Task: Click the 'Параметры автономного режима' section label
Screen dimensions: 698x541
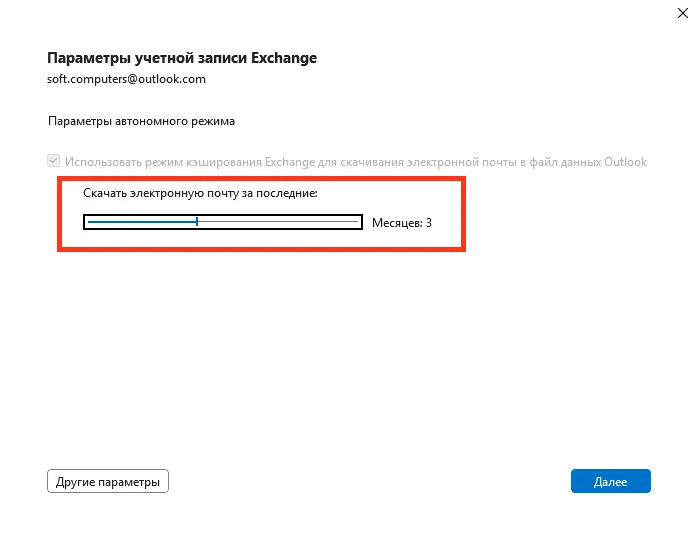Action: 141,121
